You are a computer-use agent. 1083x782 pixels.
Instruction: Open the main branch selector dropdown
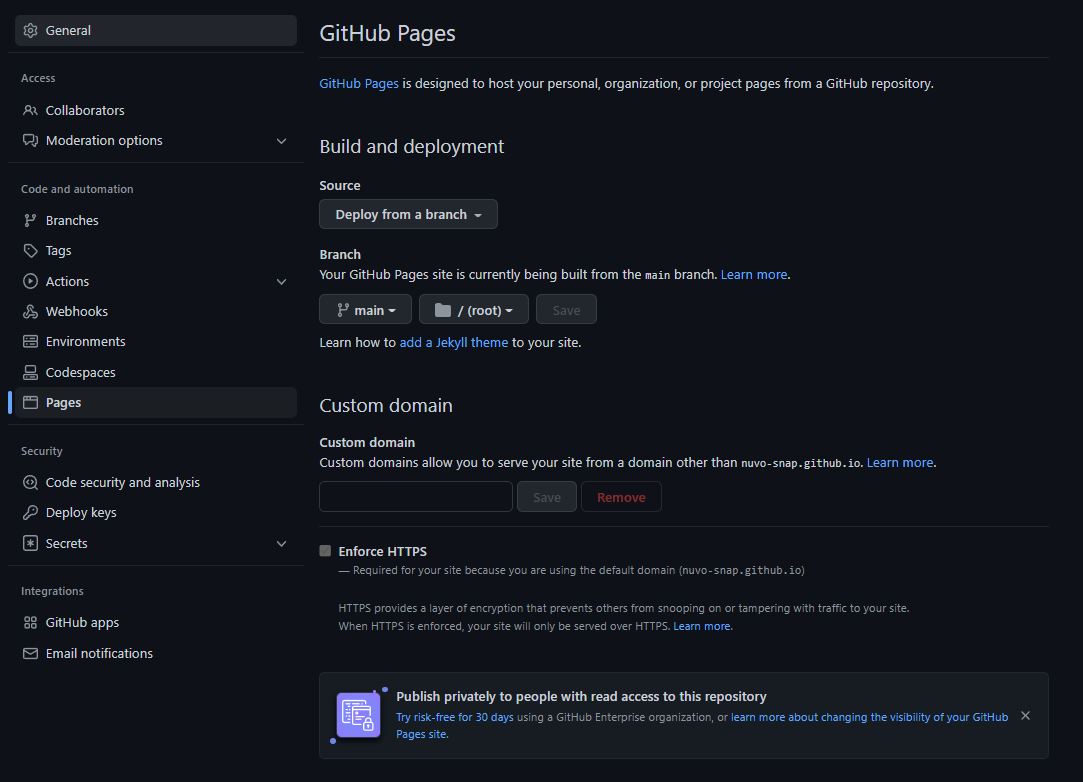click(365, 309)
